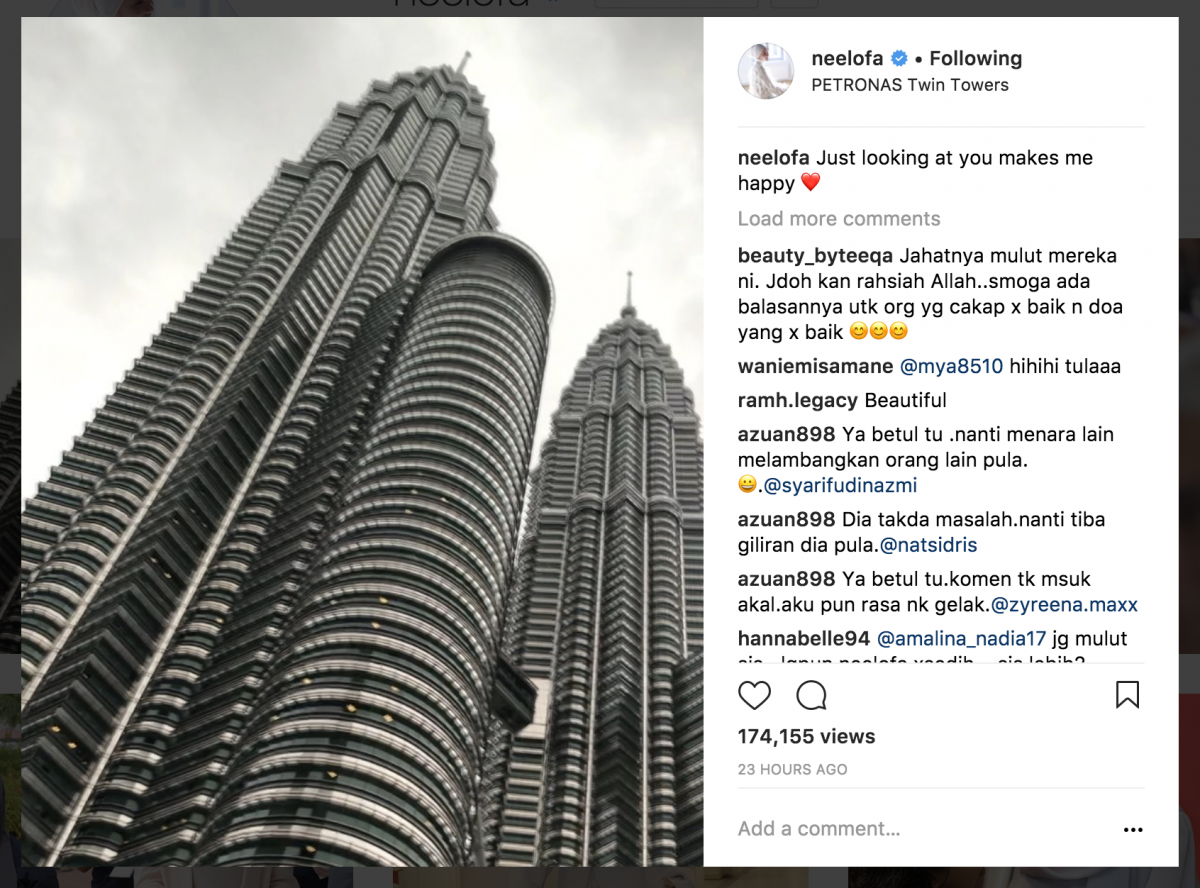Click the 23 HOURS AGO timestamp
The width and height of the screenshot is (1200, 888).
click(x=792, y=770)
